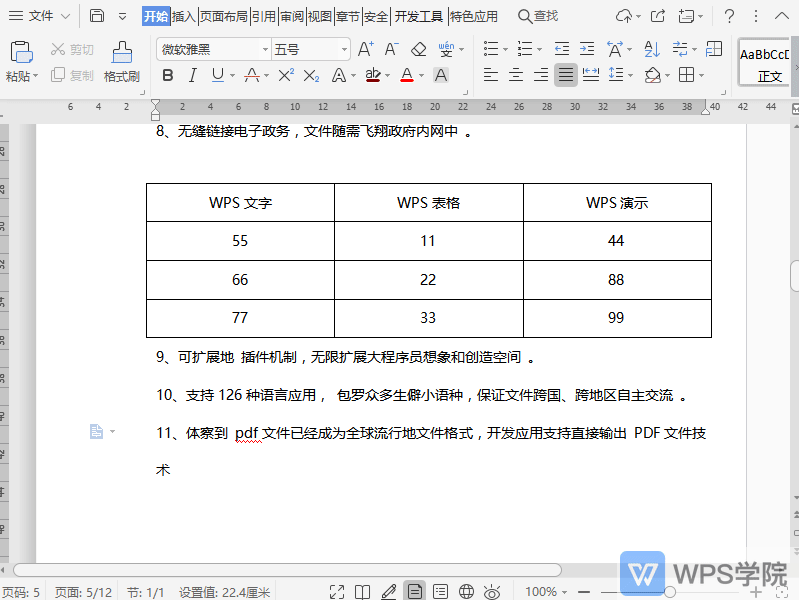Toggle subscript X₂ formatting

pos(311,76)
